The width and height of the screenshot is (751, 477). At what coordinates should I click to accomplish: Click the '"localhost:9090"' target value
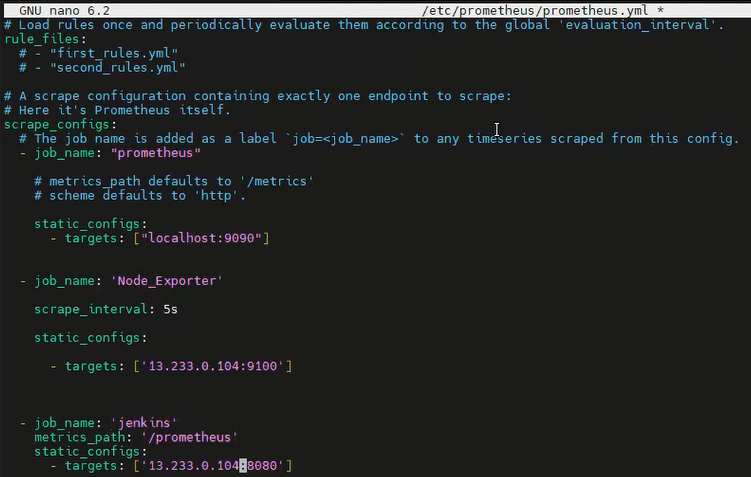pyautogui.click(x=201, y=238)
